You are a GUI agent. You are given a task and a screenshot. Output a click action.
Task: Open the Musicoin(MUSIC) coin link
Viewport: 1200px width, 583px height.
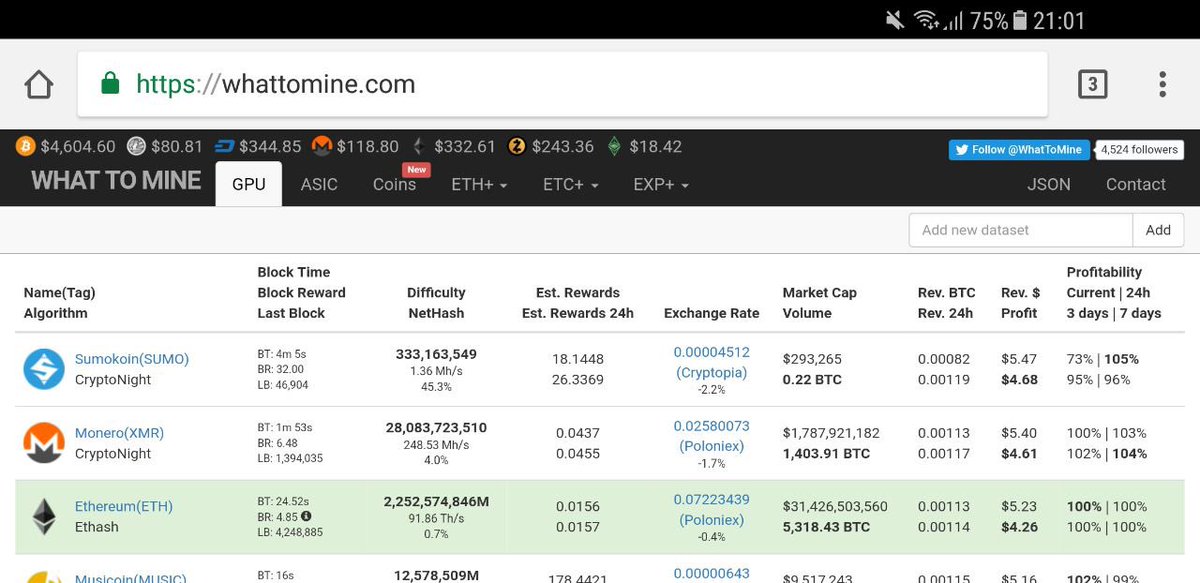click(x=131, y=578)
